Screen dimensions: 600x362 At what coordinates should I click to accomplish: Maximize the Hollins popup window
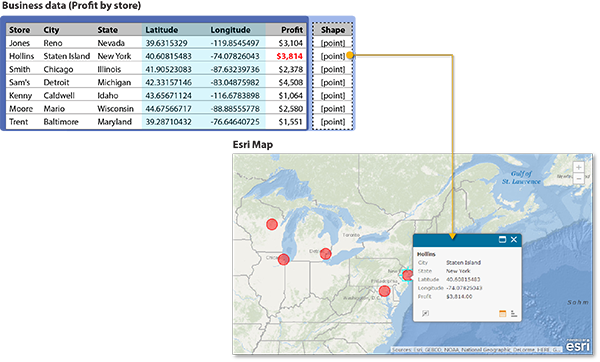(x=502, y=240)
